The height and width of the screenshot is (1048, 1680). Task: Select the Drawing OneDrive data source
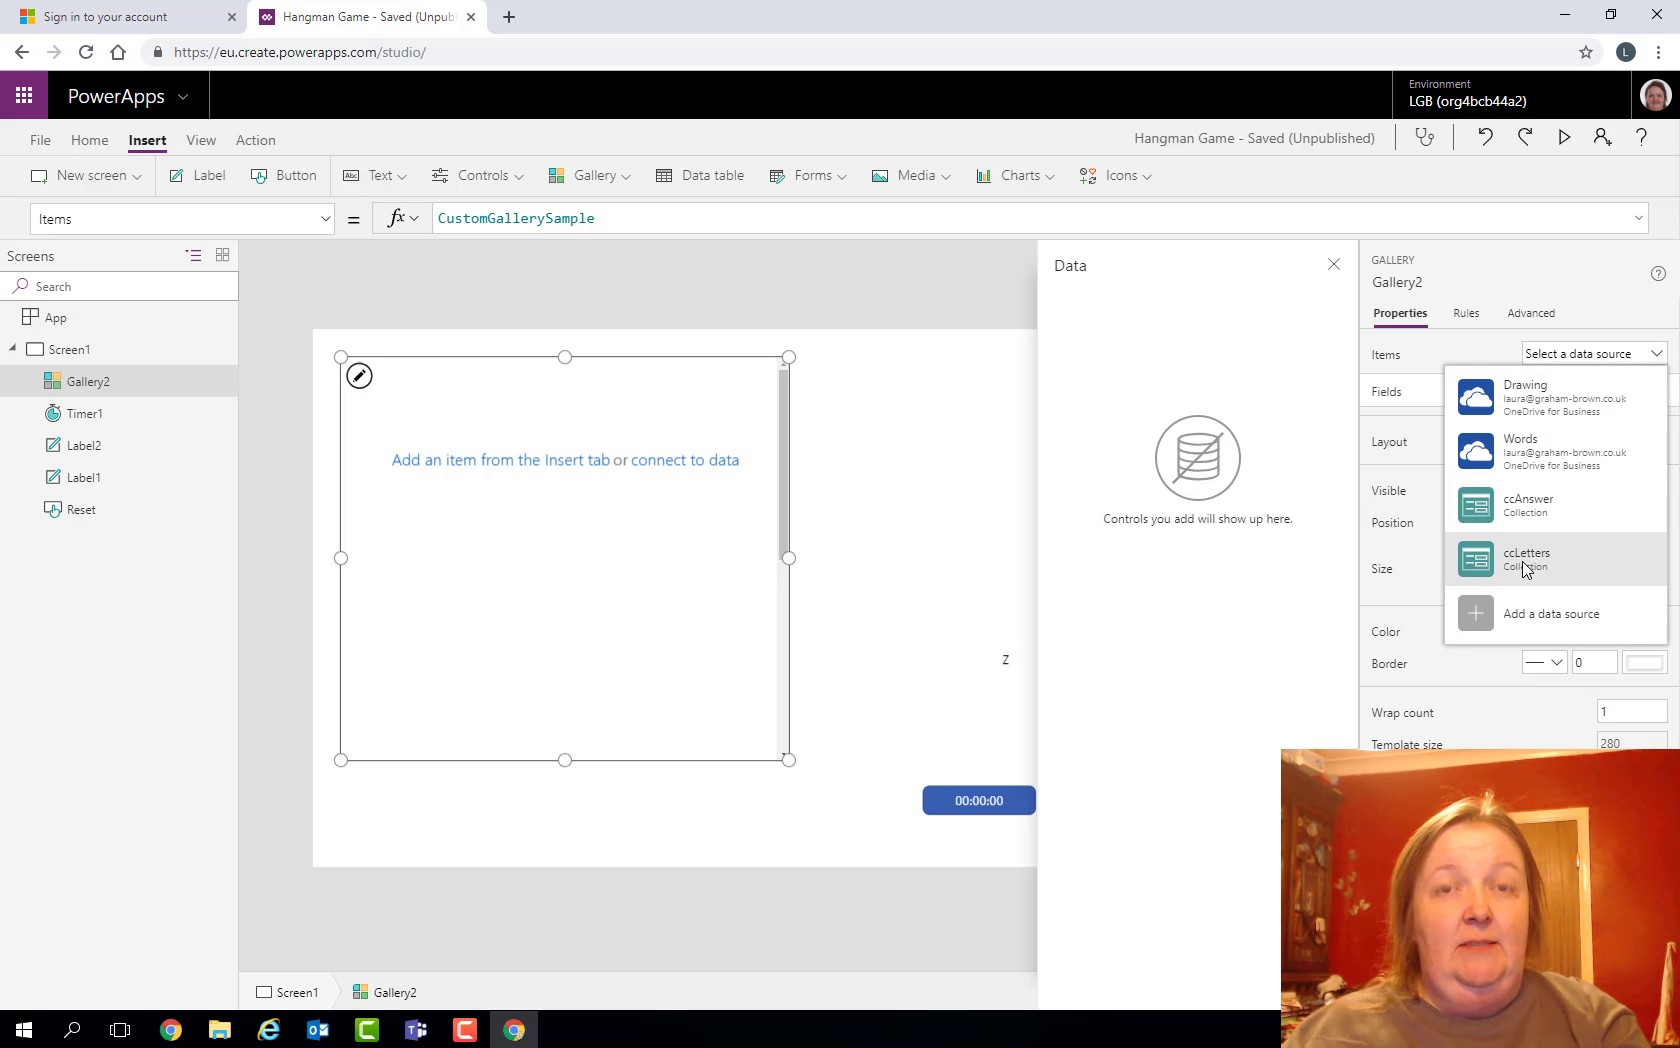tap(1555, 397)
